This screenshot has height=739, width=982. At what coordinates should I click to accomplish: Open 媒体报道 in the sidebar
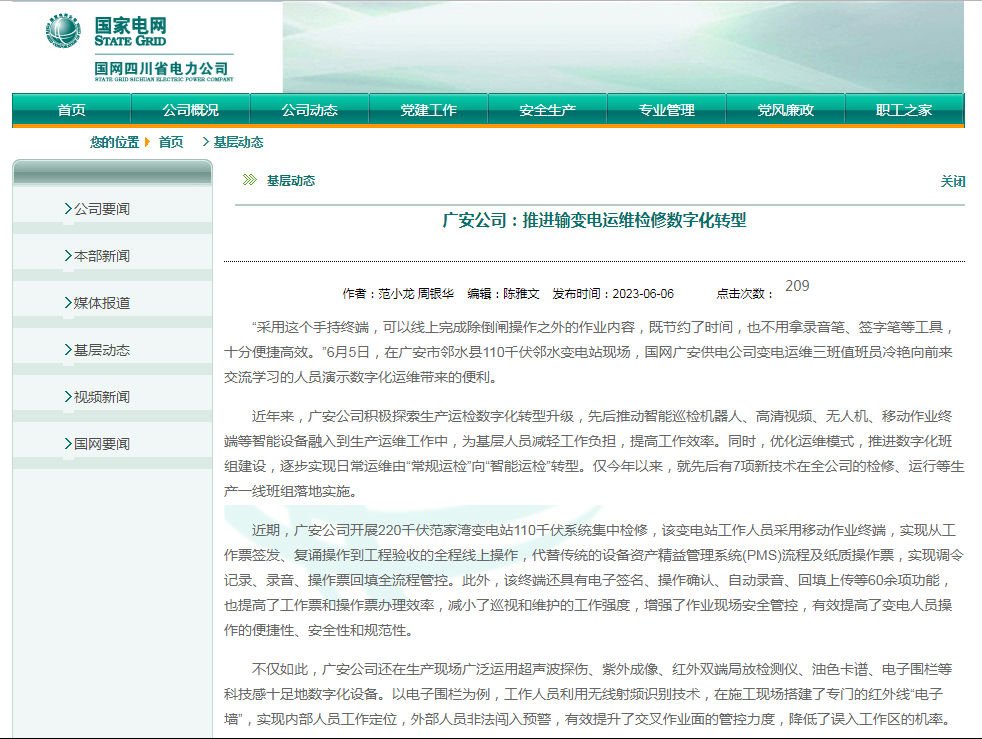[x=101, y=303]
